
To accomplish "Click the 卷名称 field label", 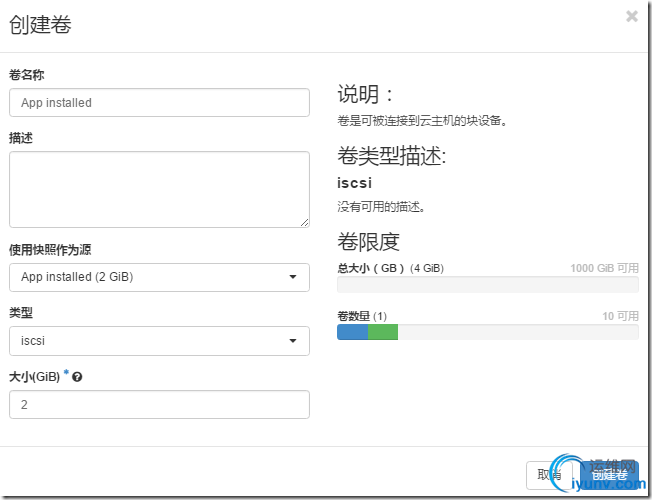I will coord(26,75).
